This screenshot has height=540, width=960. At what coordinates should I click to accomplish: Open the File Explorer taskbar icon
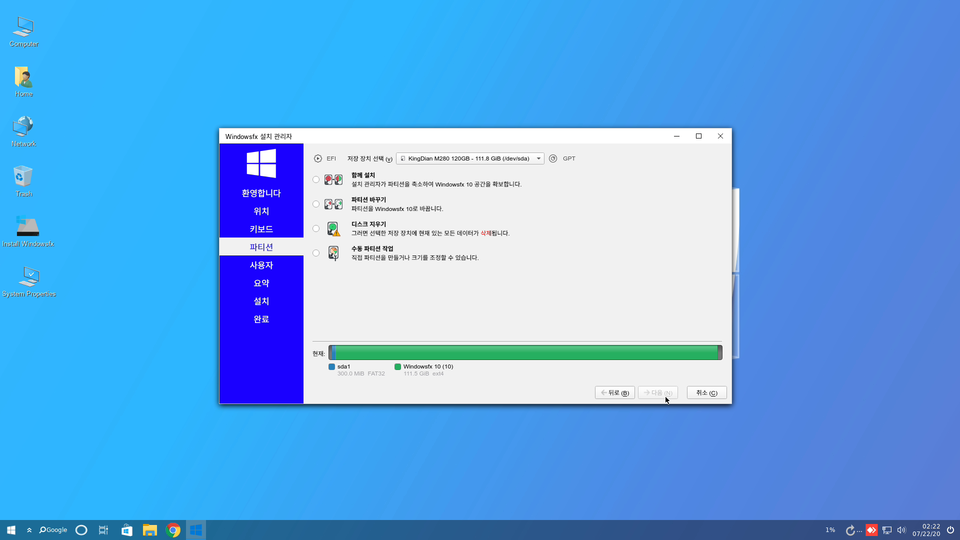point(150,530)
